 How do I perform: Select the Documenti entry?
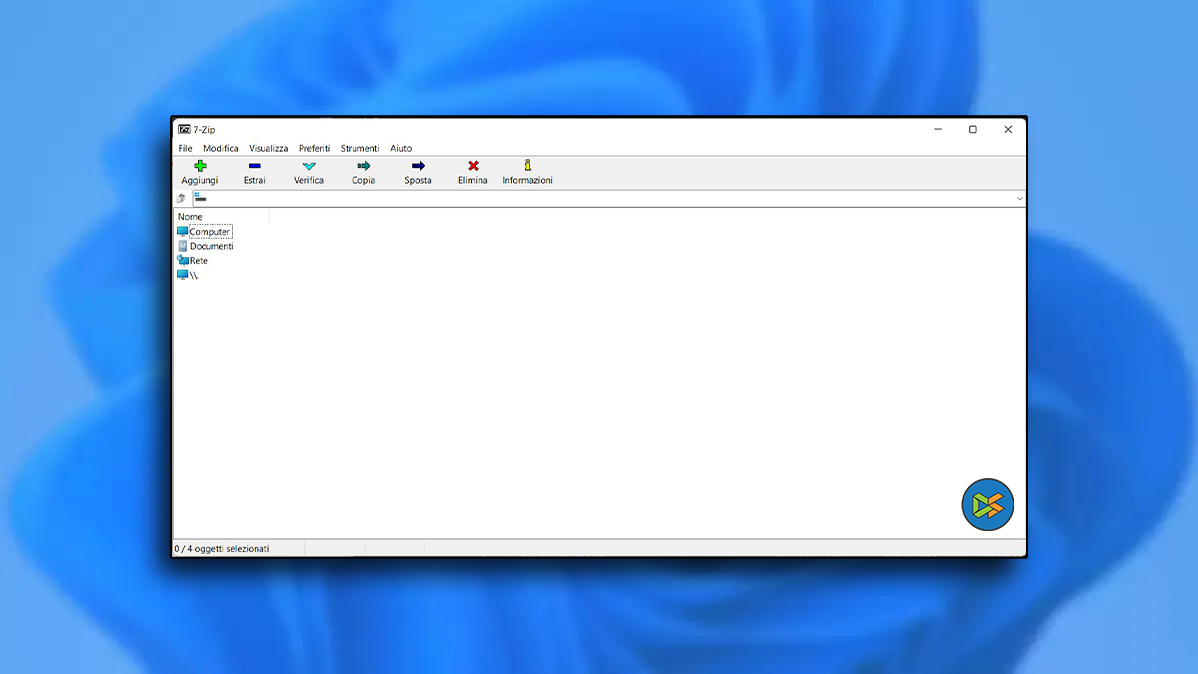[211, 246]
